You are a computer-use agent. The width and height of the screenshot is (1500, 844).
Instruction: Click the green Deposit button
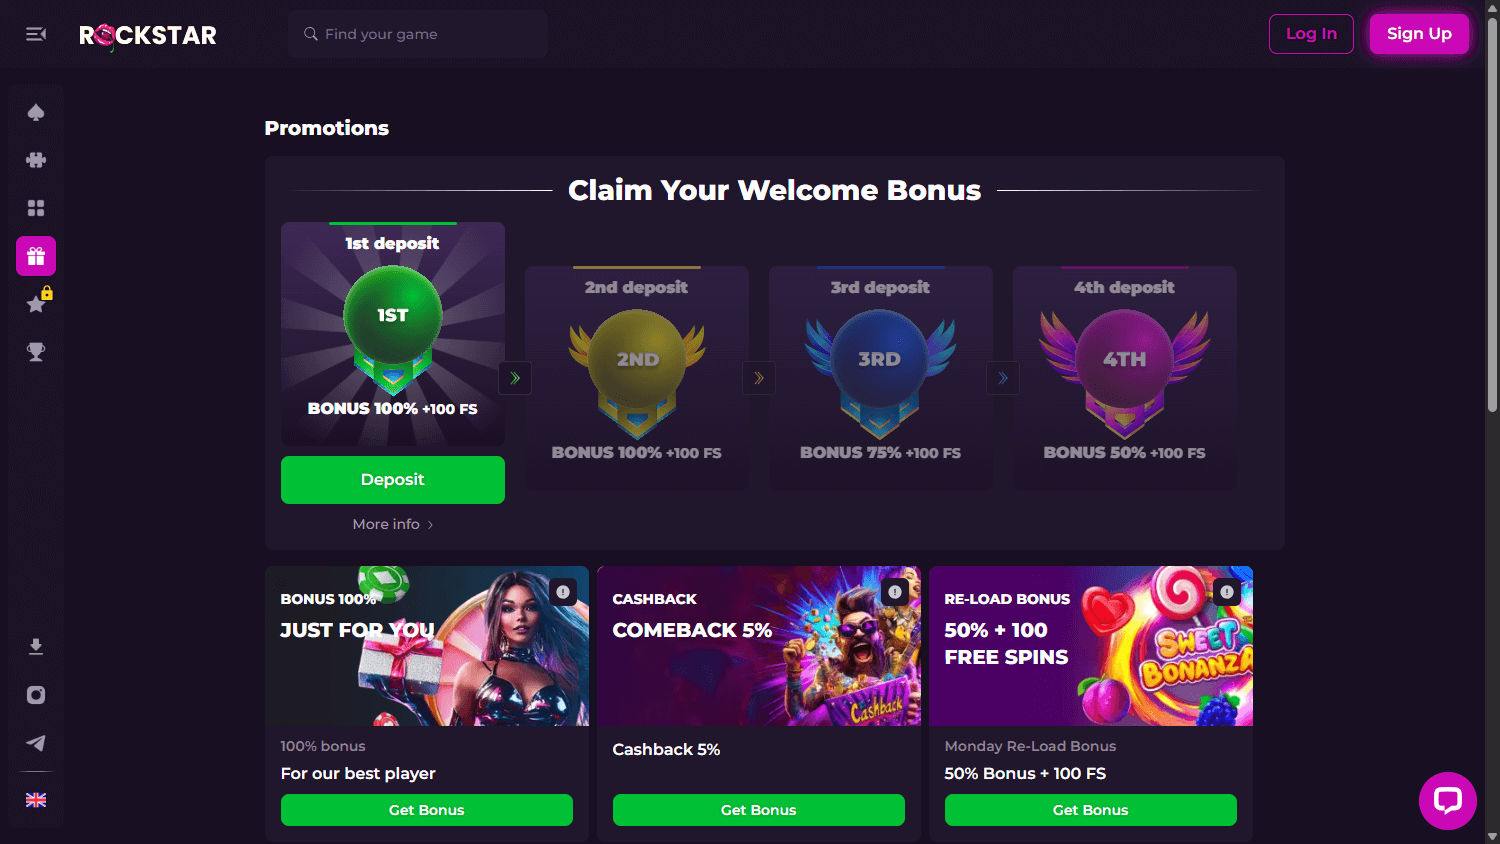392,480
